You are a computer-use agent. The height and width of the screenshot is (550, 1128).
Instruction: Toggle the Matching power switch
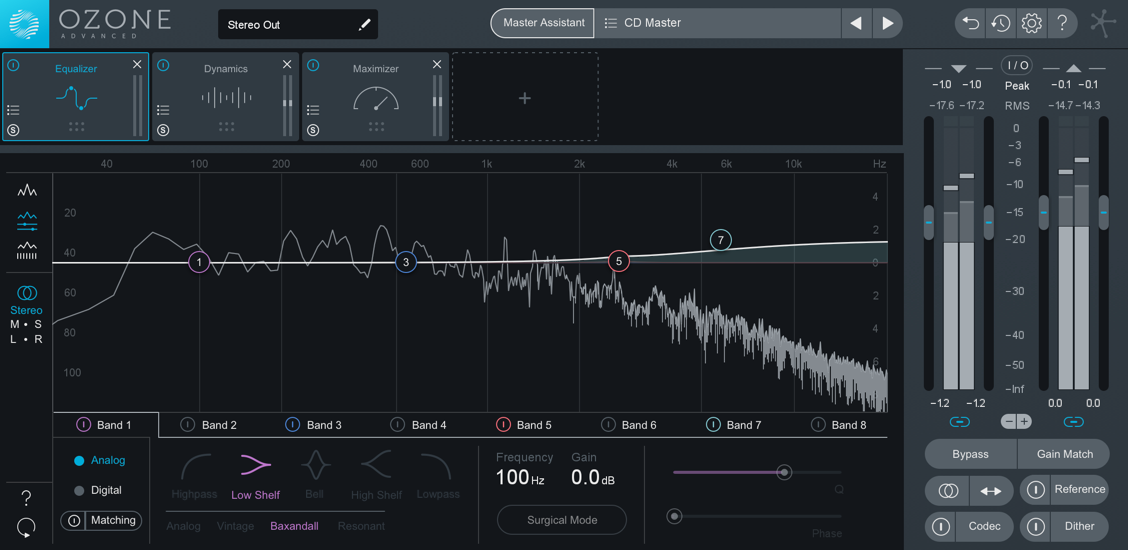(x=73, y=521)
